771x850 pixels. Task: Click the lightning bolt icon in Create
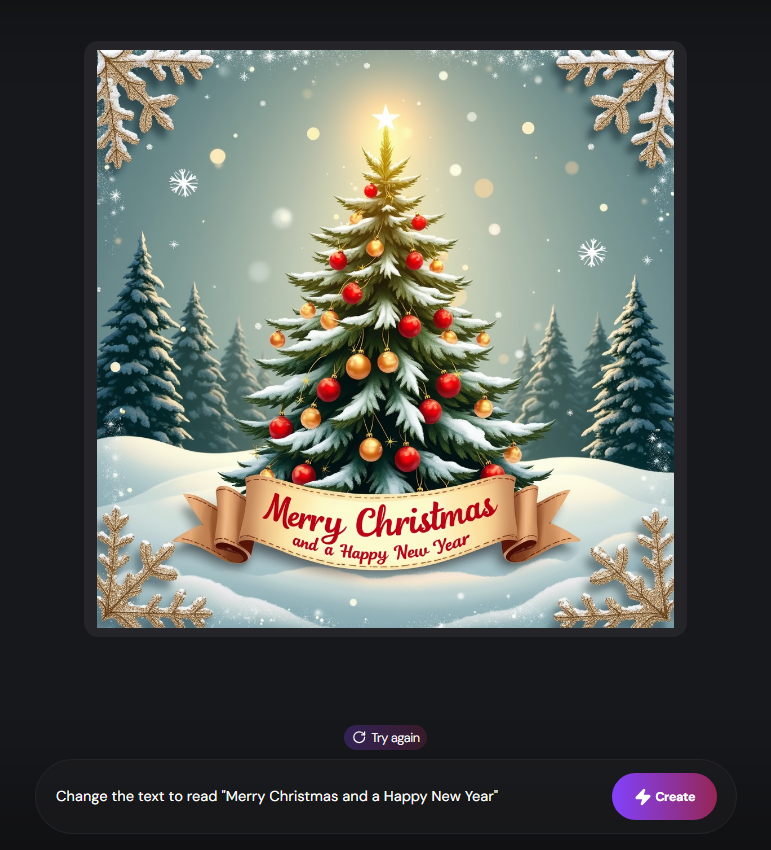tap(642, 797)
